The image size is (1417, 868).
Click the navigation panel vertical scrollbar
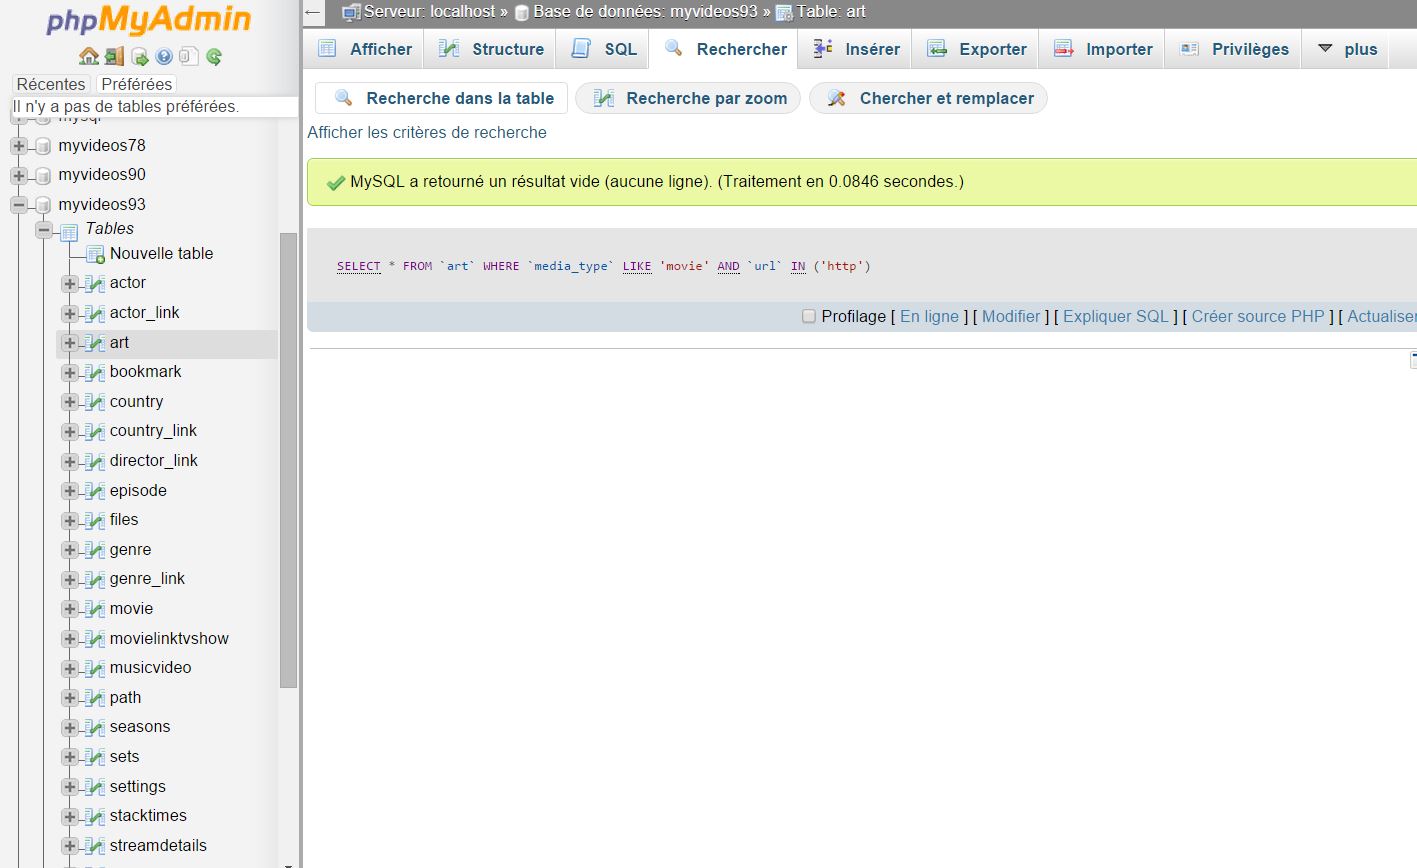coord(288,460)
